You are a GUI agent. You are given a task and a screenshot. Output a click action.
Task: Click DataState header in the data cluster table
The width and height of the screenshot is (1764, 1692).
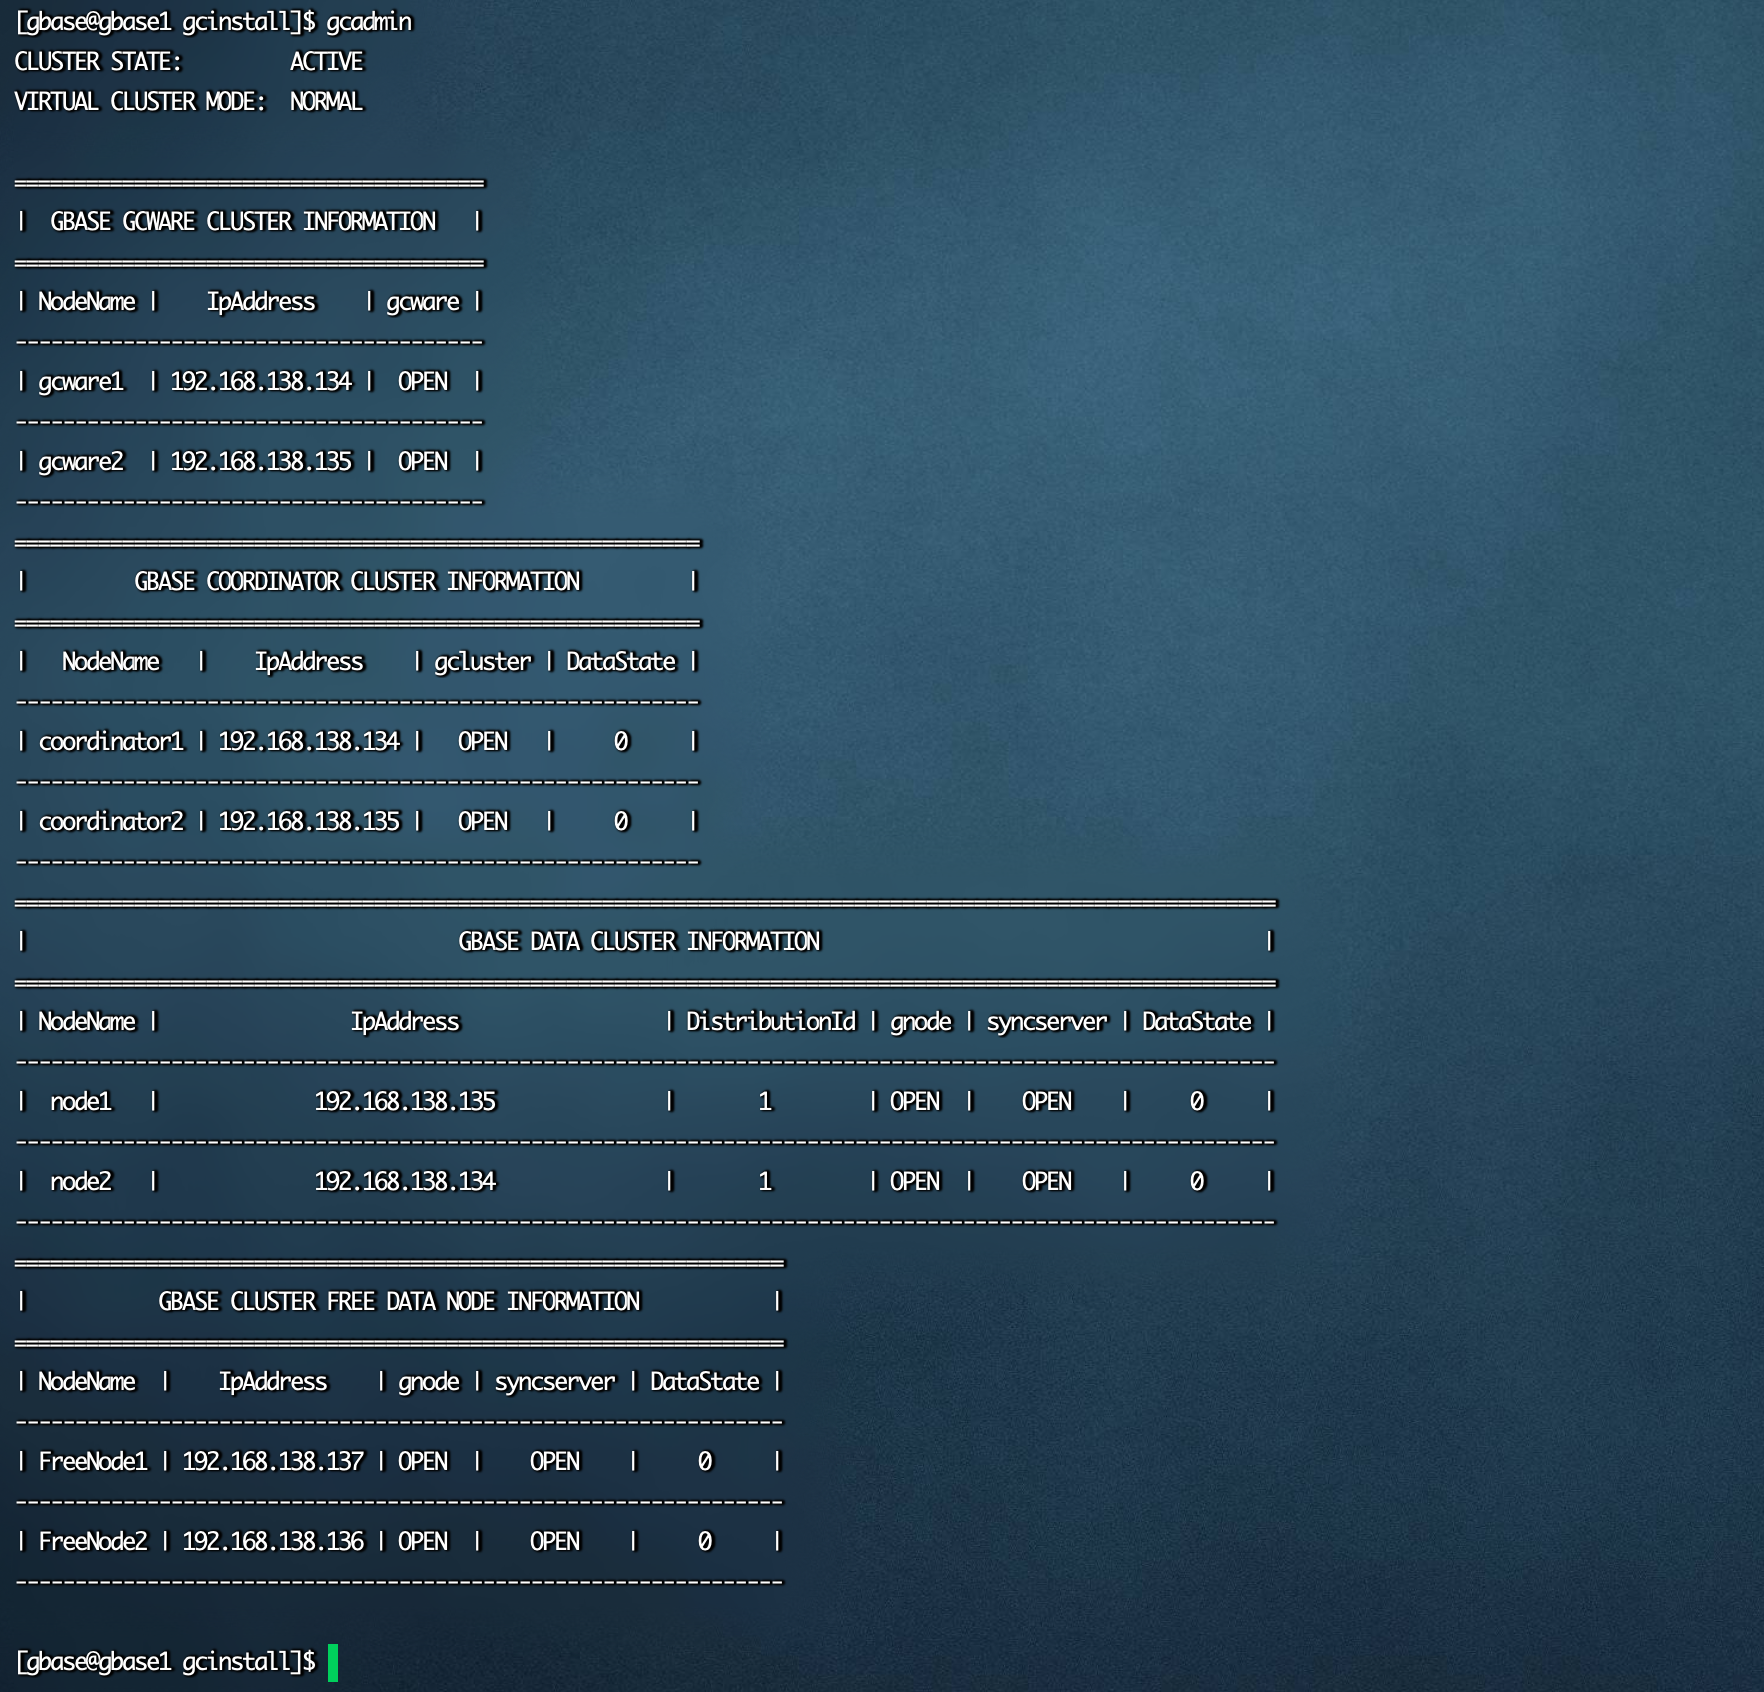[x=1197, y=1022]
